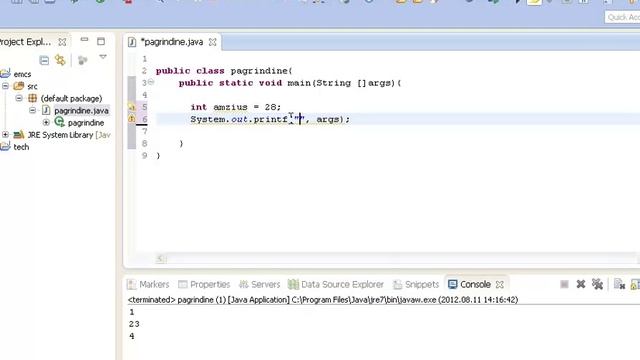The image size is (640, 360).
Task: Open the Project Explorer view menu arrow
Action: [103, 57]
